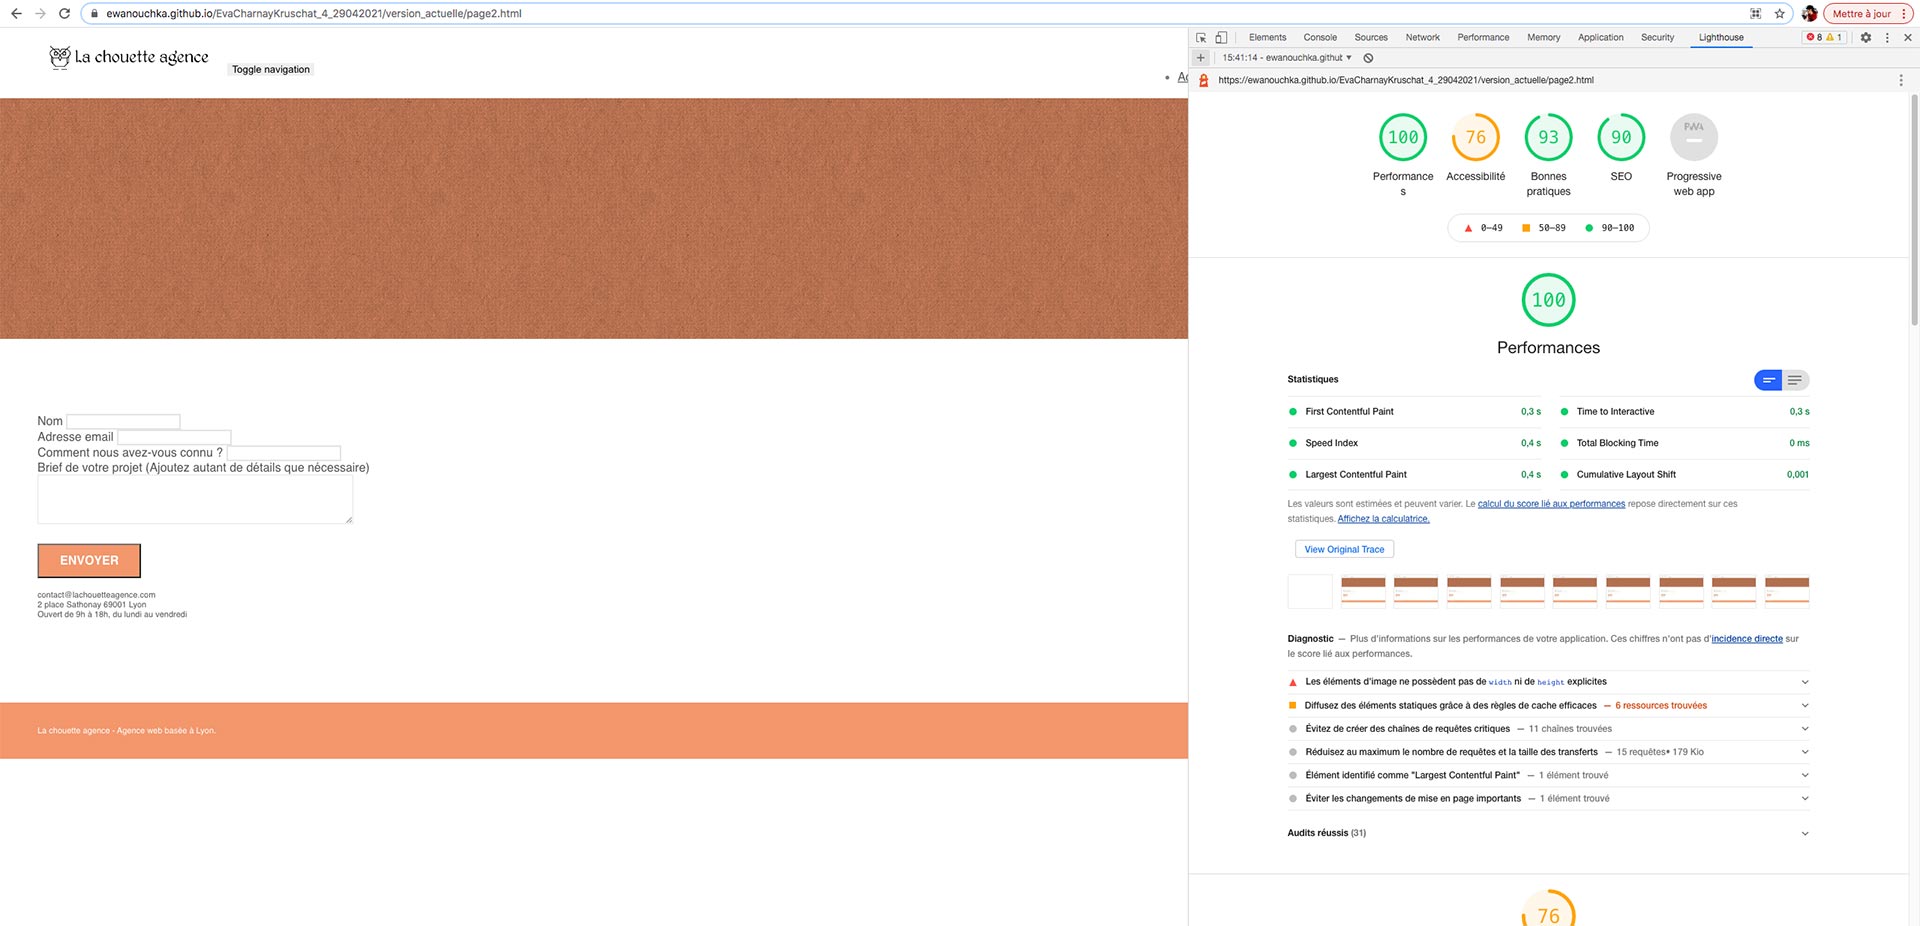Click the View Original Trace button
1920x926 pixels.
click(1344, 549)
